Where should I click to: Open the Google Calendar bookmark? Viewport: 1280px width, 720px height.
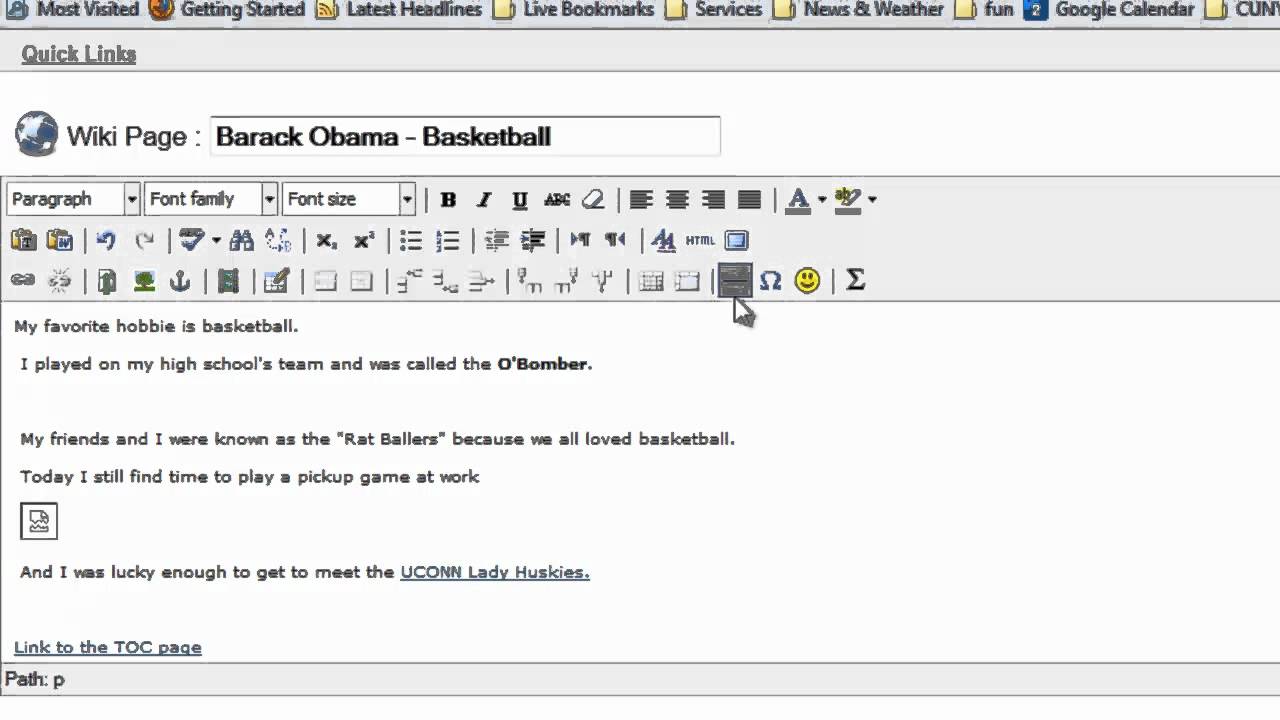tap(1109, 10)
